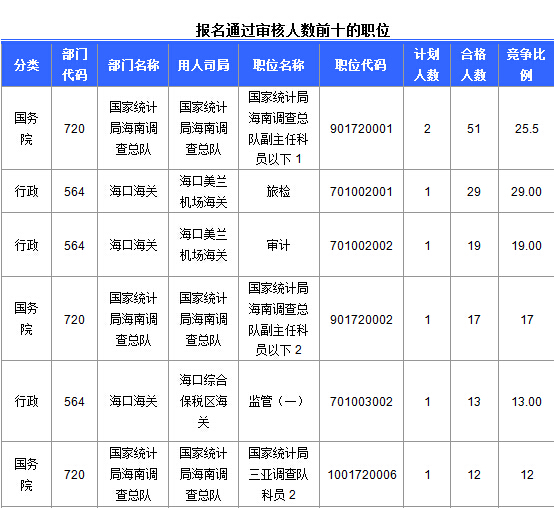Image resolution: width=554 pixels, height=508 pixels.
Task: Select position code 901720002
Action: point(361,320)
